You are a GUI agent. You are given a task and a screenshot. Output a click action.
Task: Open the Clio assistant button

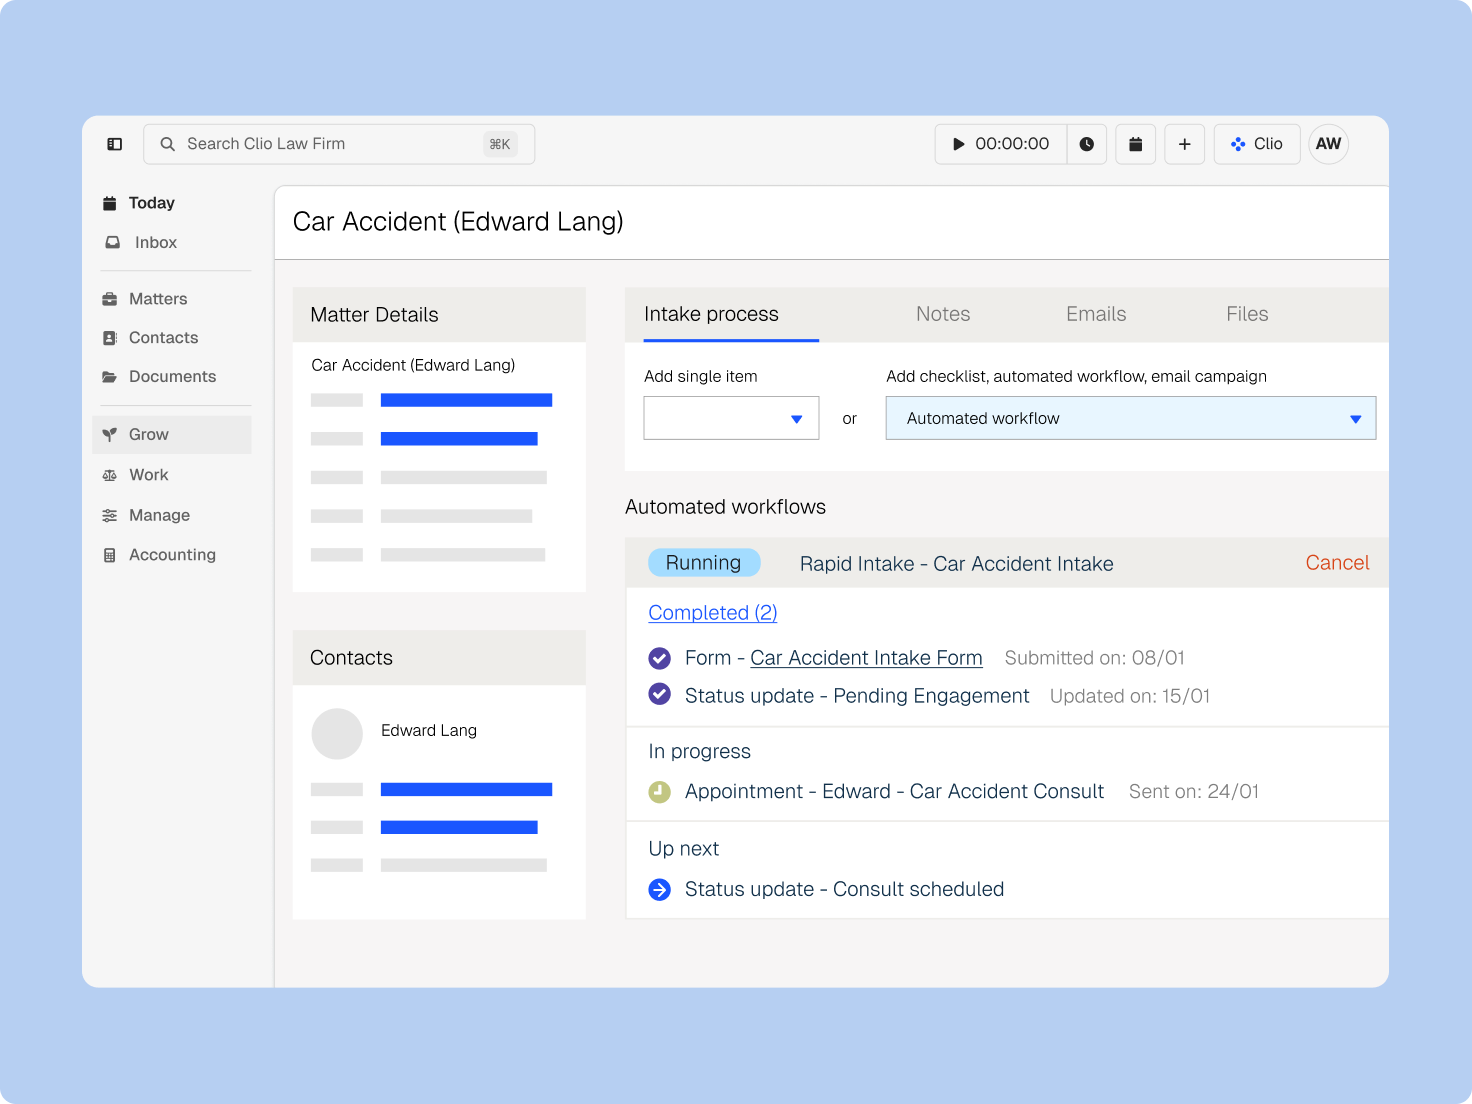(1257, 144)
